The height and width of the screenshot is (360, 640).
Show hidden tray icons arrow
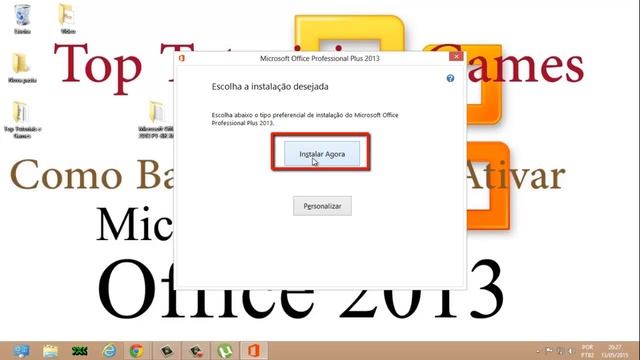[538, 351]
